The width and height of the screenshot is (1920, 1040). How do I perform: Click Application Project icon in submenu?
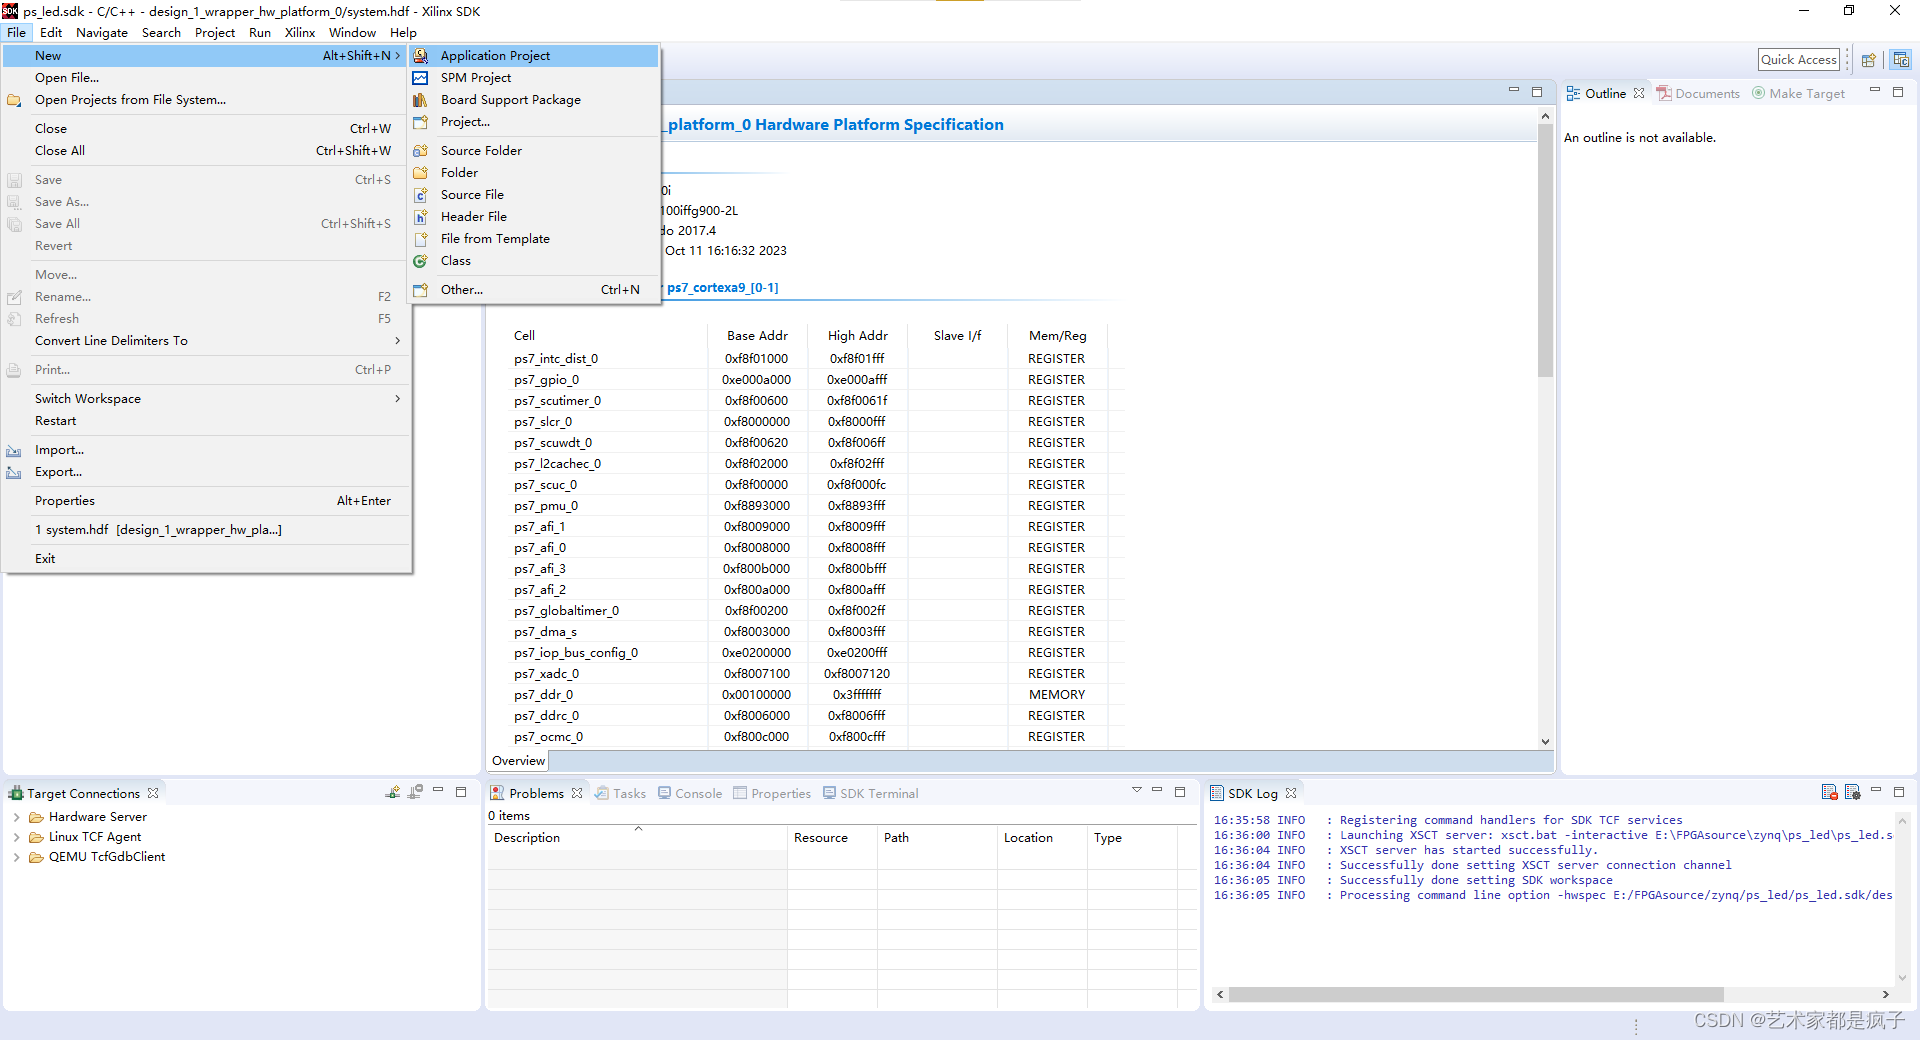point(421,56)
